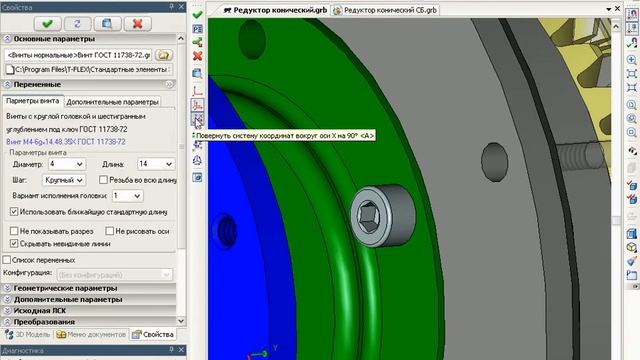Select the Свойства panel tab
Screen dimensions: 640x360
pyautogui.click(x=153, y=334)
